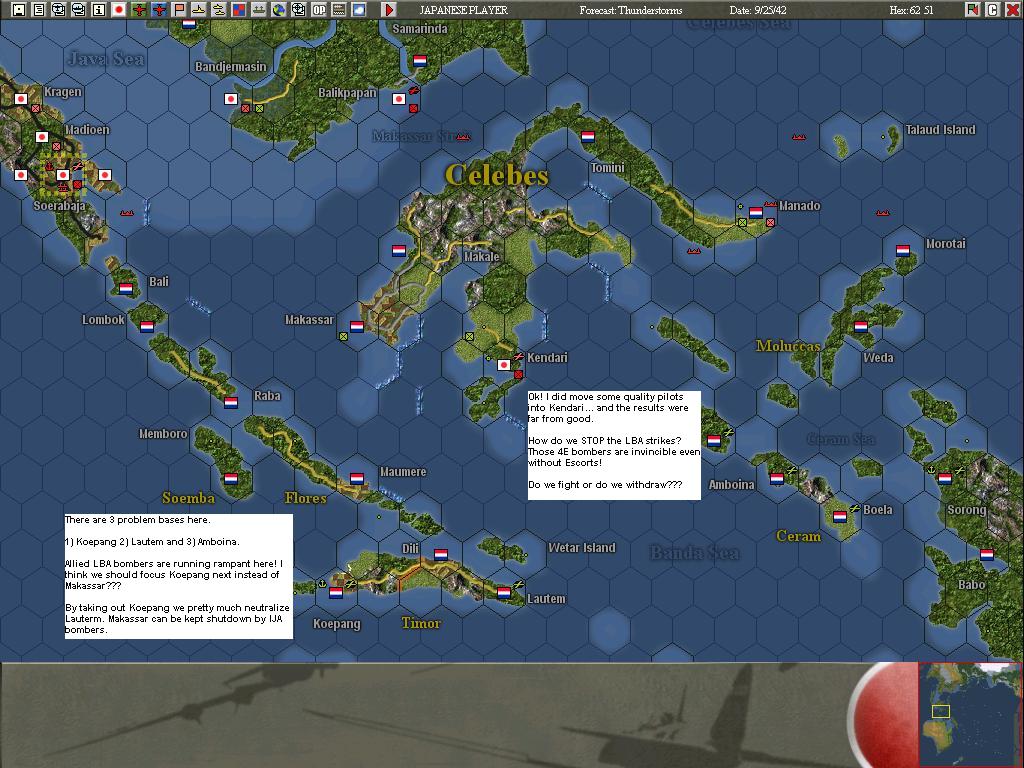Image resolution: width=1024 pixels, height=768 pixels.
Task: Select the Dutch flag base at Boela
Action: (840, 517)
